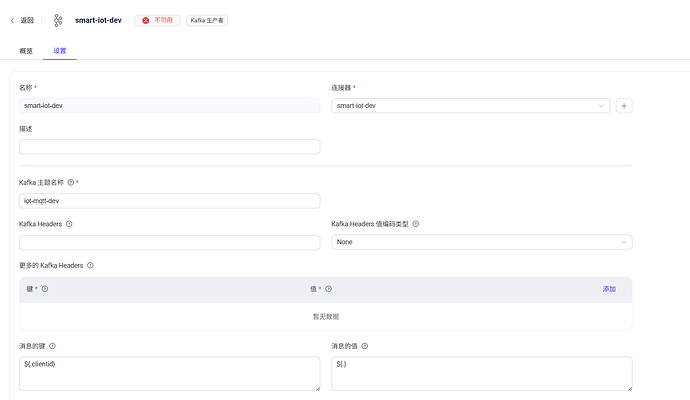
Task: Select the 设置 tab
Action: point(60,50)
